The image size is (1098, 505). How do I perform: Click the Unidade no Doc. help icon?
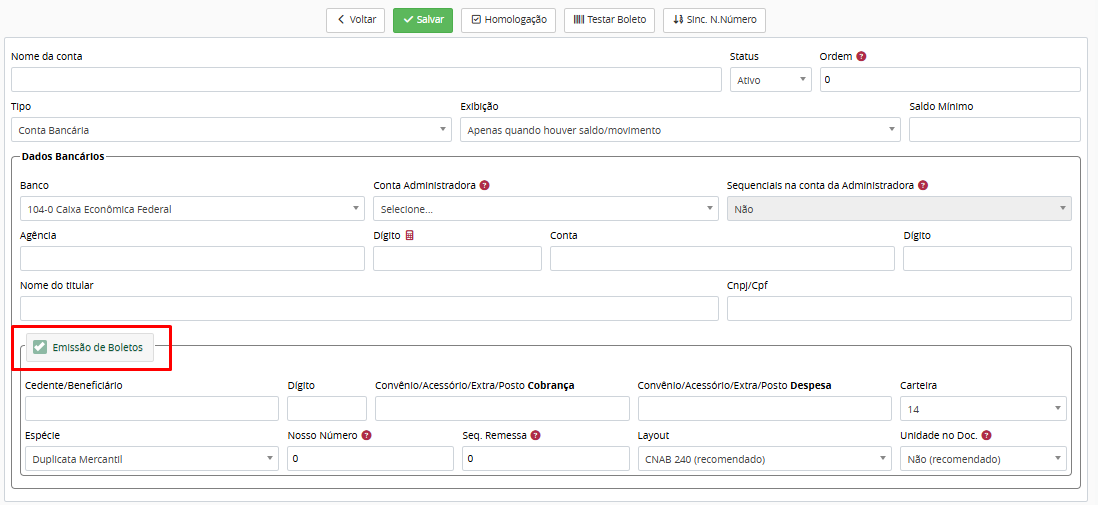(987, 435)
